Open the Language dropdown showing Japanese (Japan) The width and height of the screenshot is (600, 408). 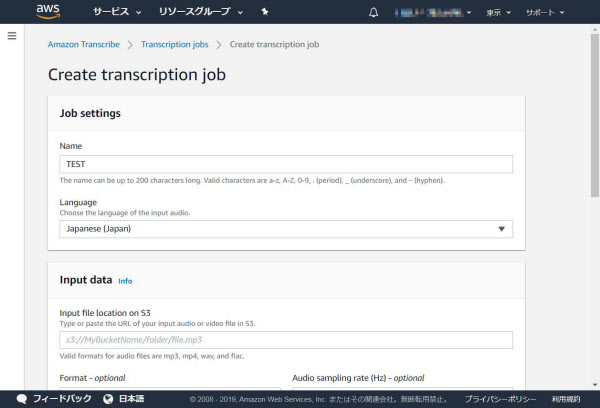pos(286,229)
